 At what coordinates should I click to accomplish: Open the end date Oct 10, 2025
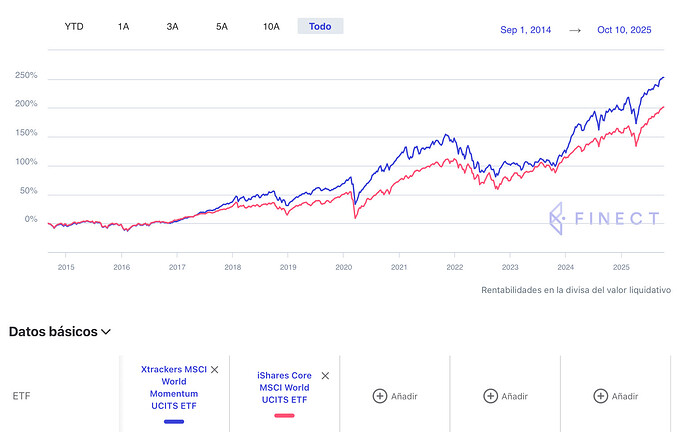624,30
